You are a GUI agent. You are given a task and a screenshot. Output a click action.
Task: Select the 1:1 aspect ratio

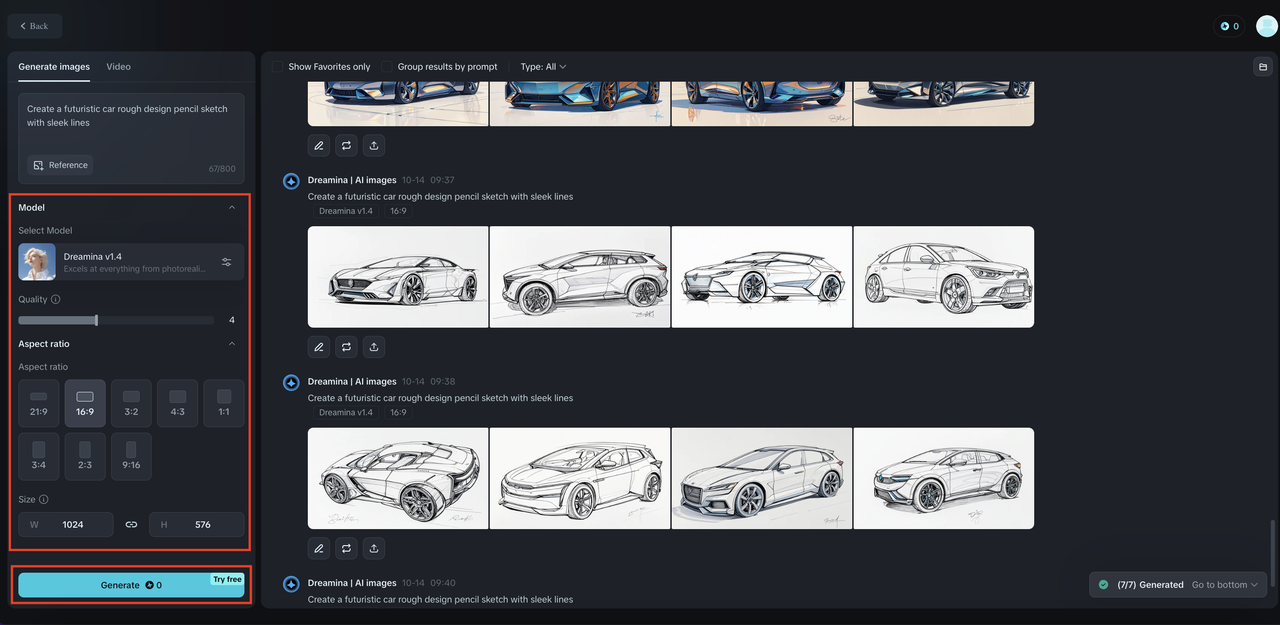point(224,403)
